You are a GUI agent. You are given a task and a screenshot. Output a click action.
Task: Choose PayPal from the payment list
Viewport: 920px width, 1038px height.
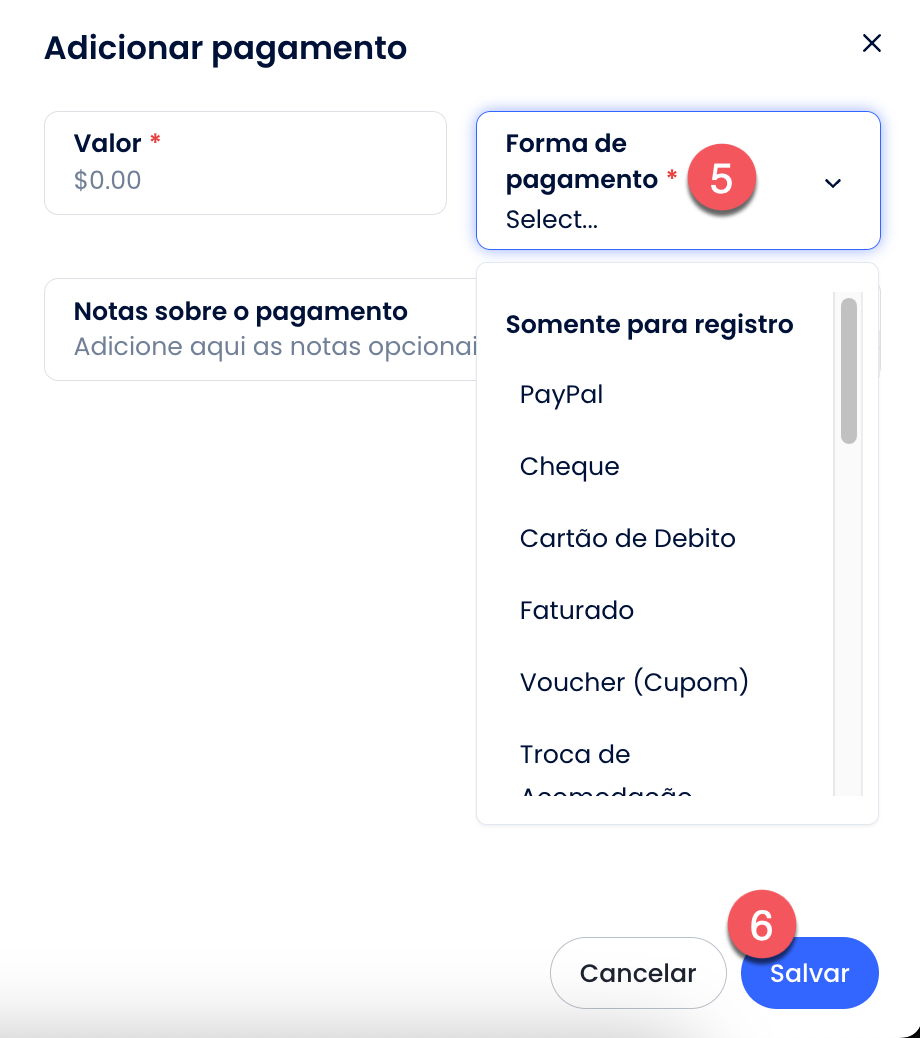click(x=561, y=395)
